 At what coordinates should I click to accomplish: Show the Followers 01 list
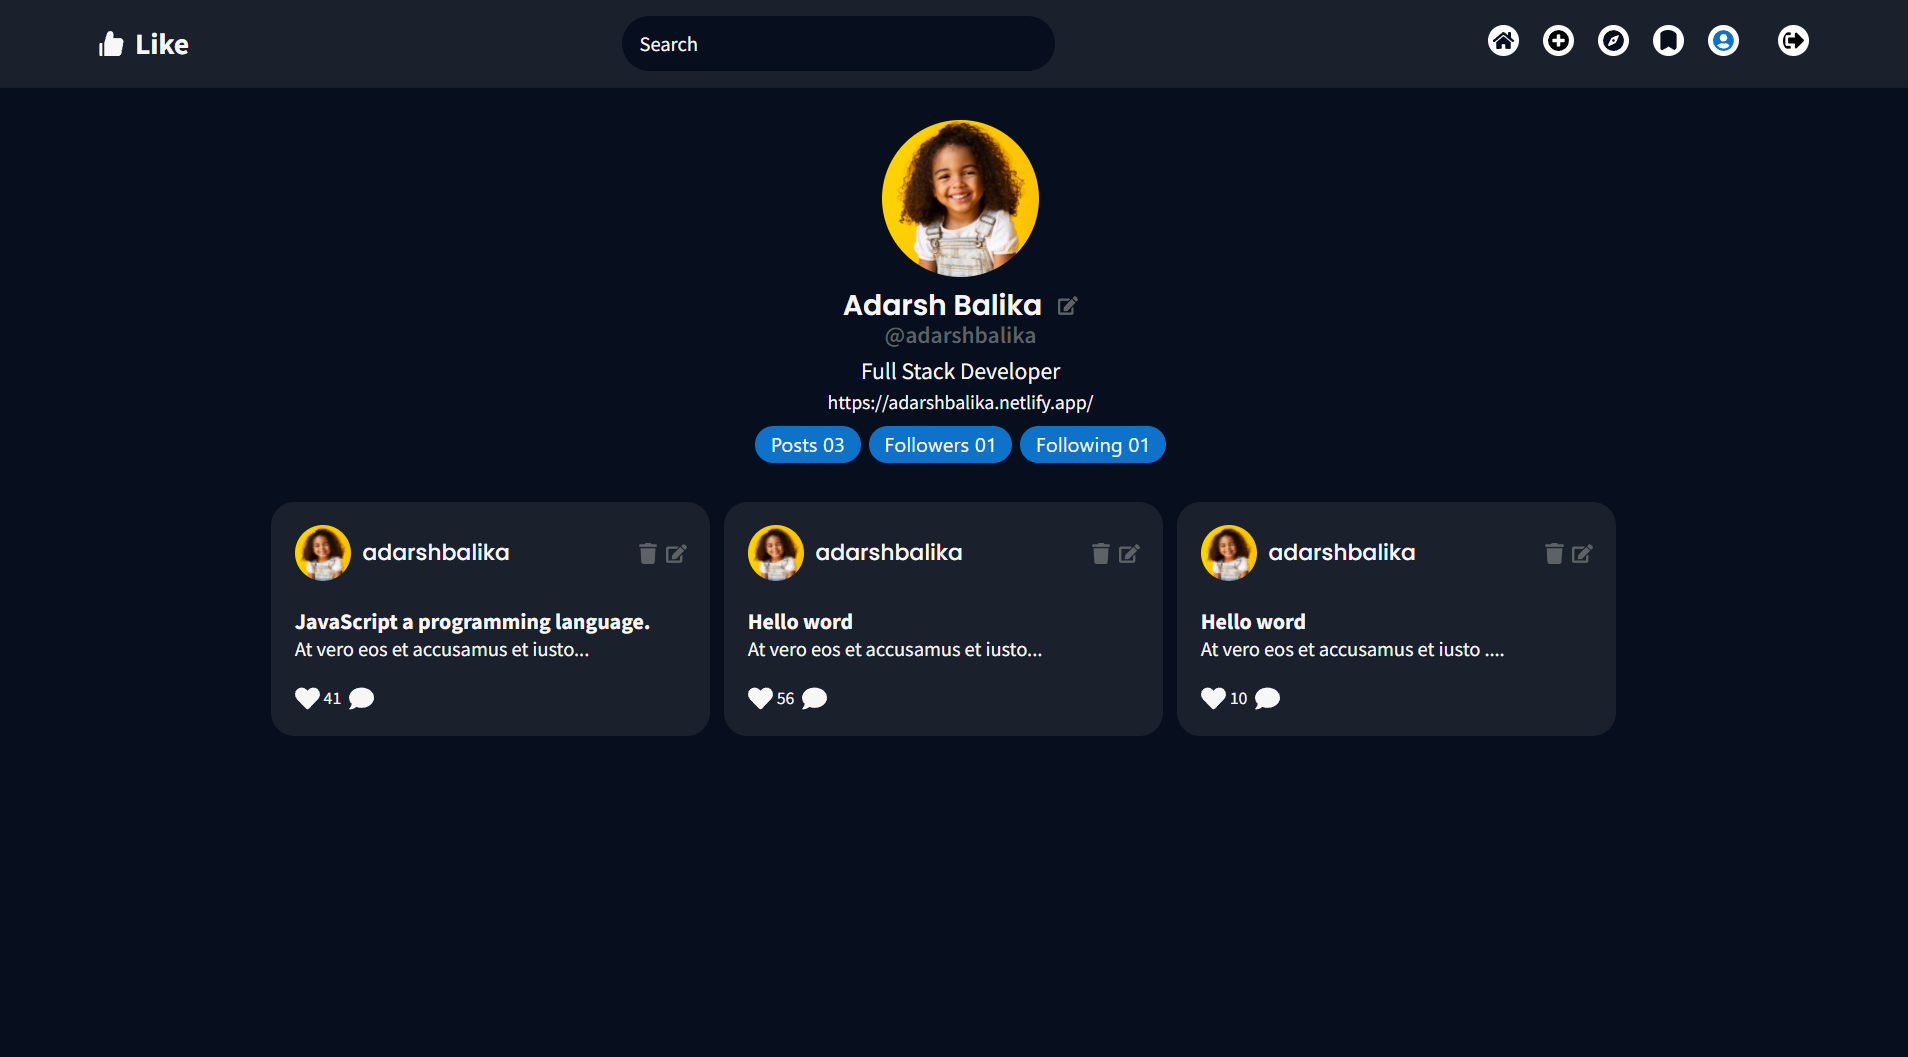coord(940,445)
